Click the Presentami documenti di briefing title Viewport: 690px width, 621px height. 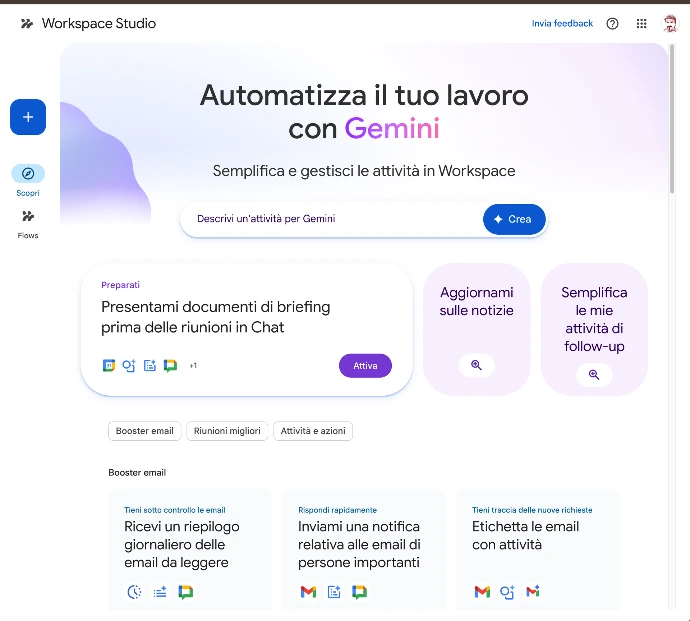click(x=216, y=317)
